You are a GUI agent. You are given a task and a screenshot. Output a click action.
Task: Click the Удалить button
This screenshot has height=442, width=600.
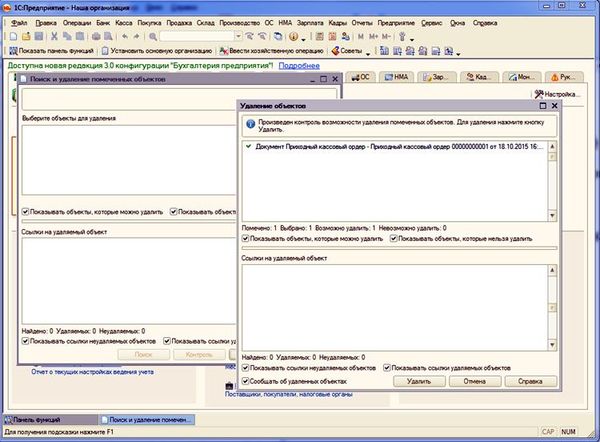[x=419, y=381]
